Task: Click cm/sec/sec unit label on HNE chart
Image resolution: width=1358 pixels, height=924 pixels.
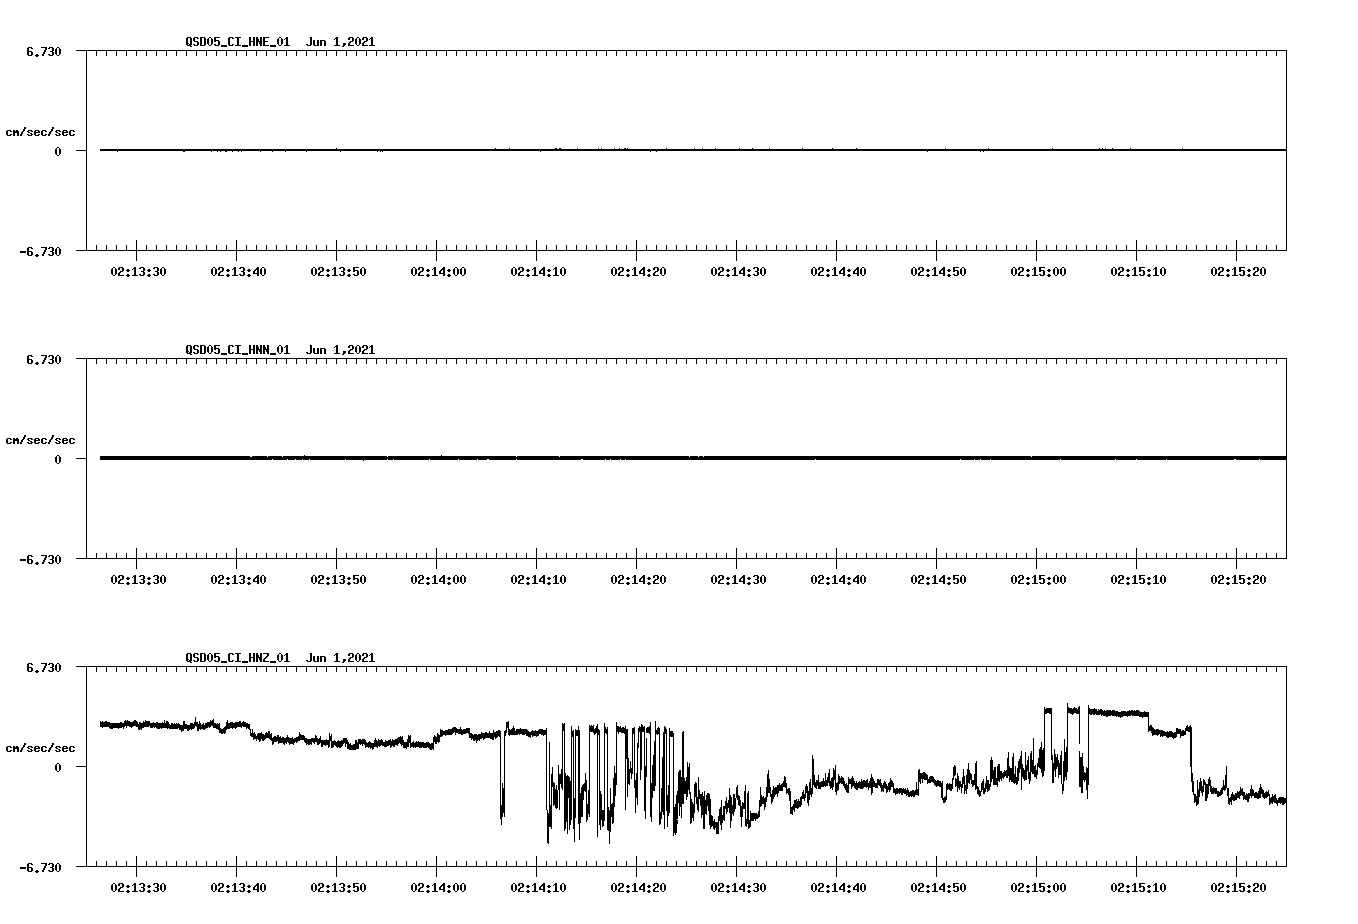Action: coord(41,132)
